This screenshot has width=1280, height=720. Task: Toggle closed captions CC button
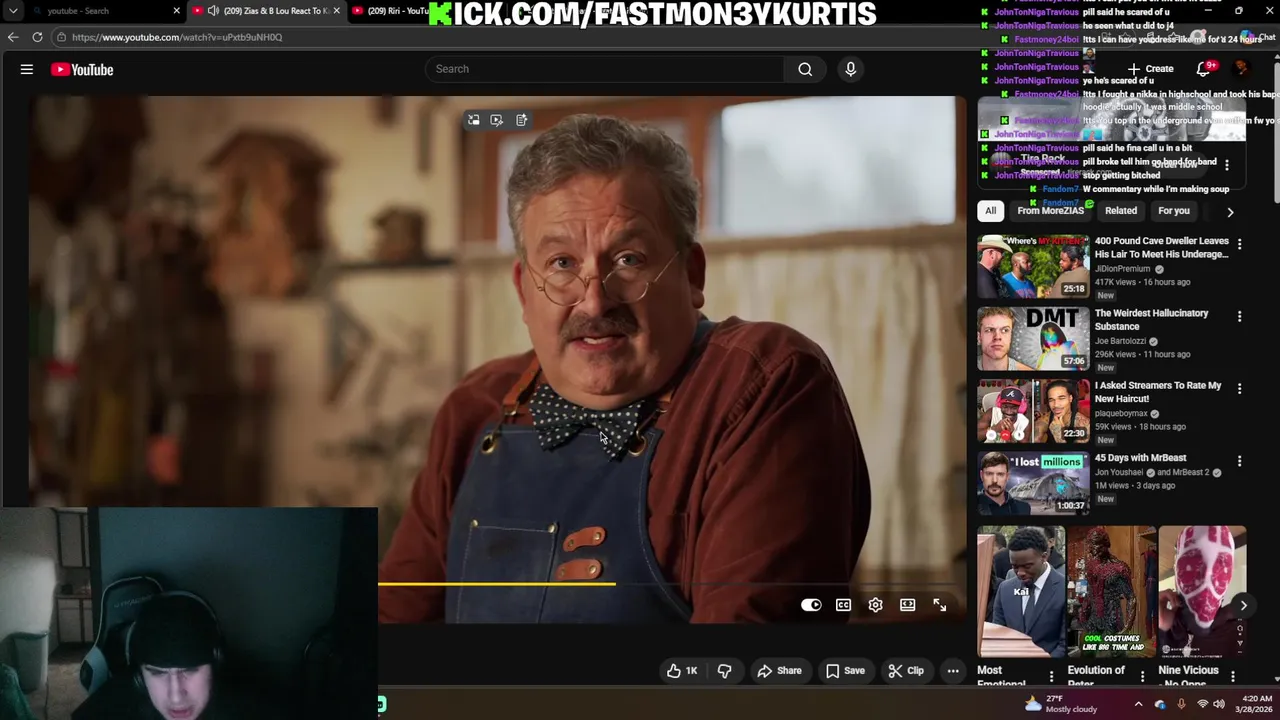843,605
